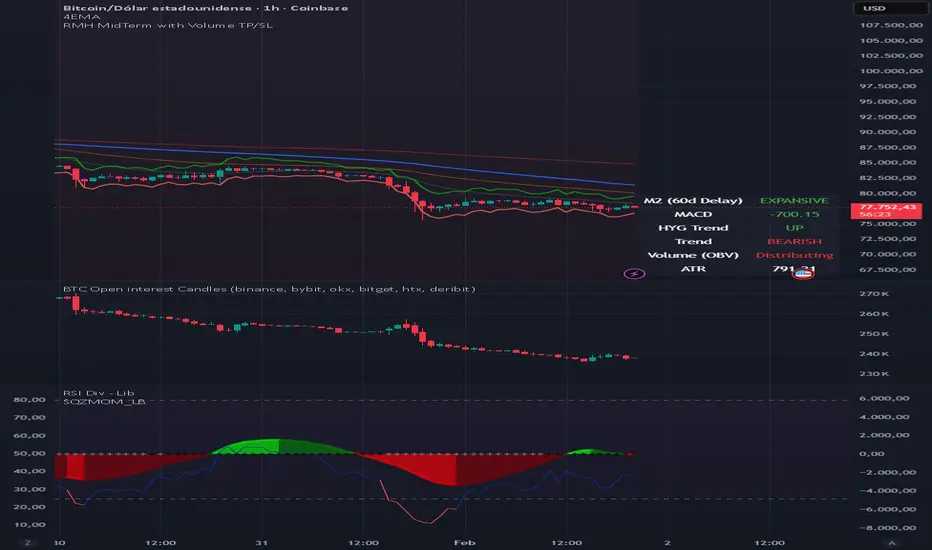This screenshot has height=550, width=932.
Task: Click 30,00 on the RSI axis
Action: pyautogui.click(x=29, y=489)
